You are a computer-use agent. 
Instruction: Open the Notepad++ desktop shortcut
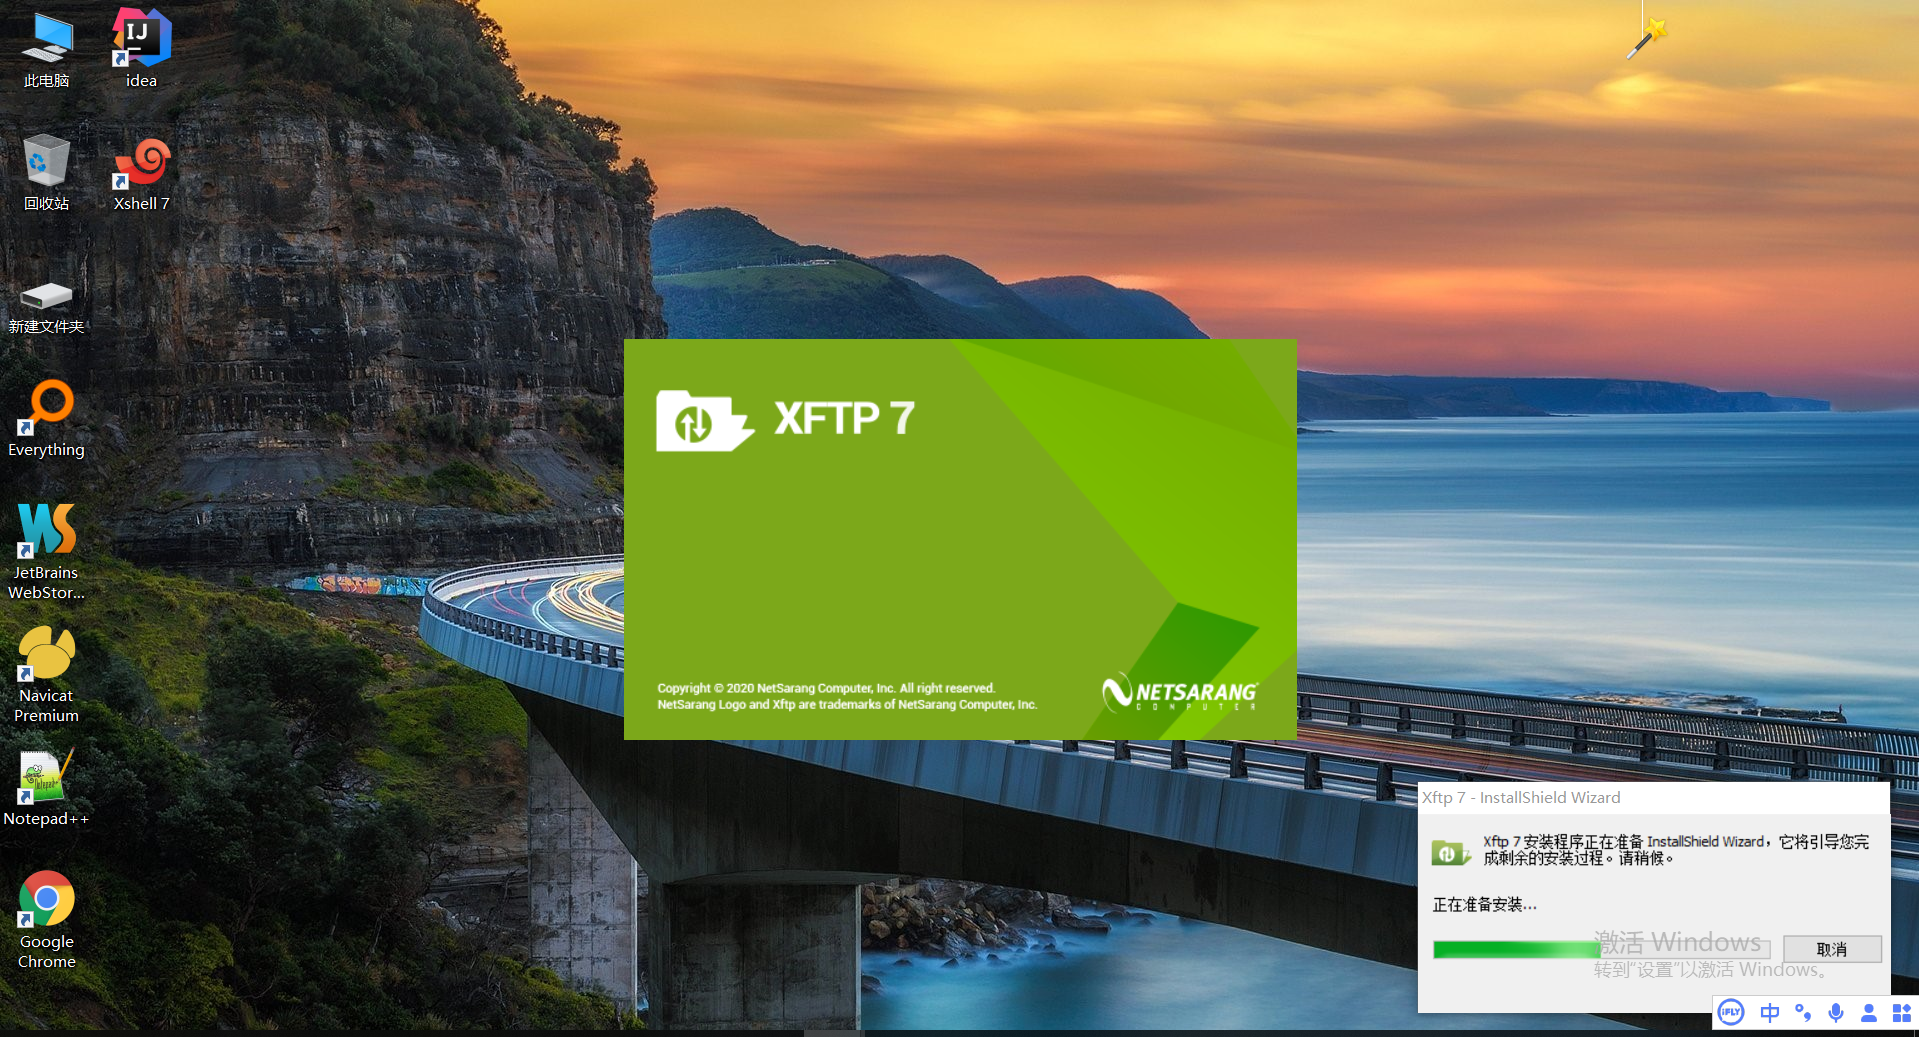(x=46, y=788)
